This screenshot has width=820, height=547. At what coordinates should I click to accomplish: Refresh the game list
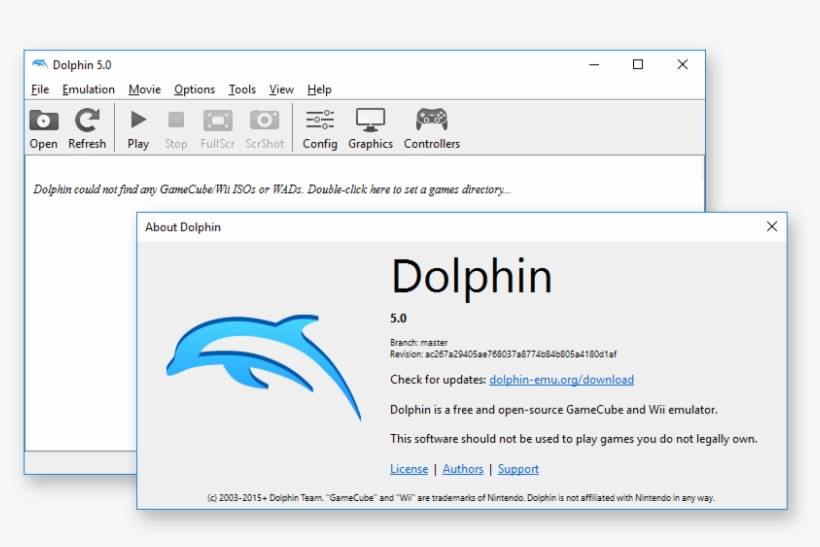click(x=87, y=129)
